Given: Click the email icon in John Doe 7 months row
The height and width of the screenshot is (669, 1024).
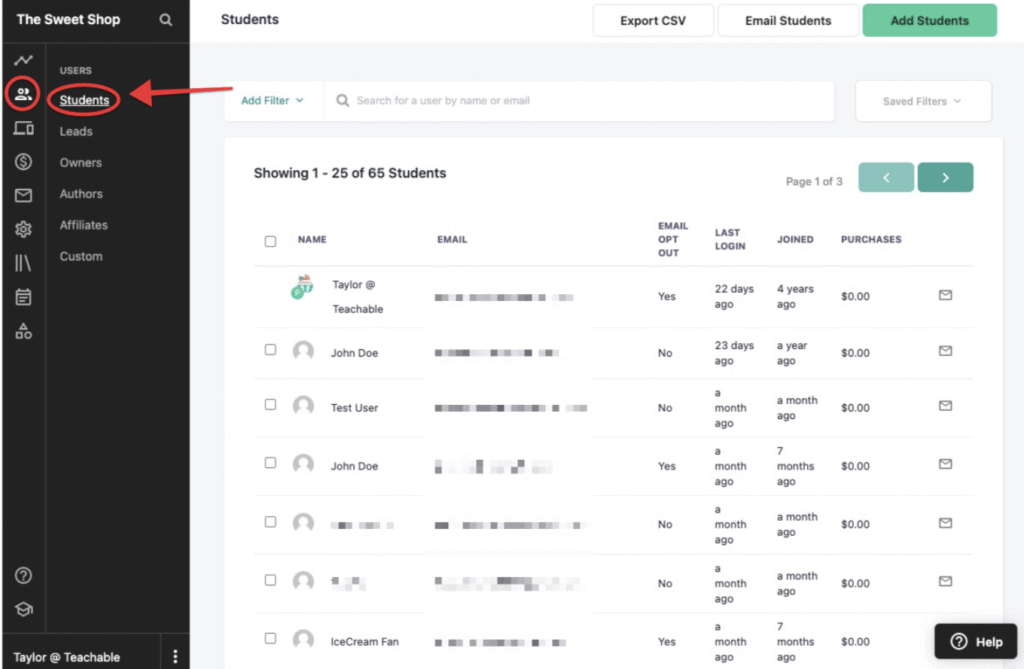Looking at the screenshot, I should click(945, 464).
